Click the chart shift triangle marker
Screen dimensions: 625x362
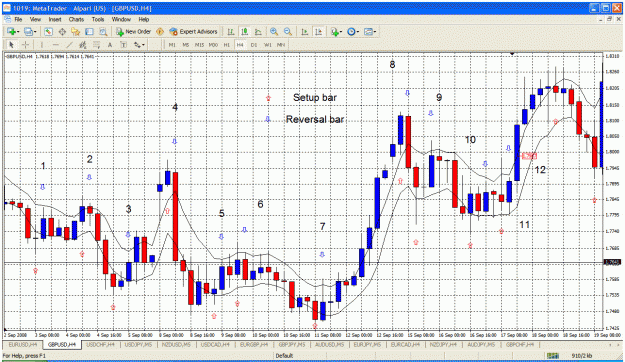point(512,53)
